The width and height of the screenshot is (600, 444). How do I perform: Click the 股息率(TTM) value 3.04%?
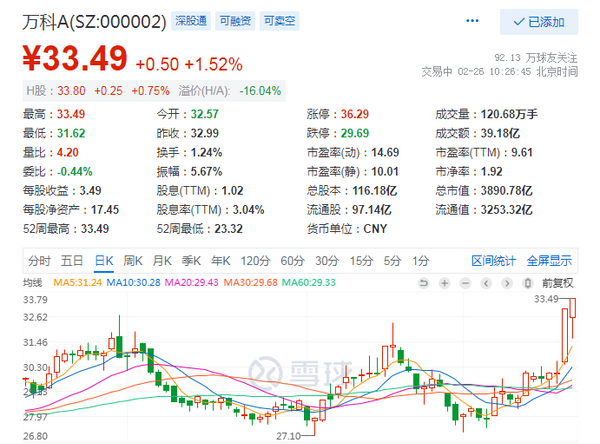(248, 210)
